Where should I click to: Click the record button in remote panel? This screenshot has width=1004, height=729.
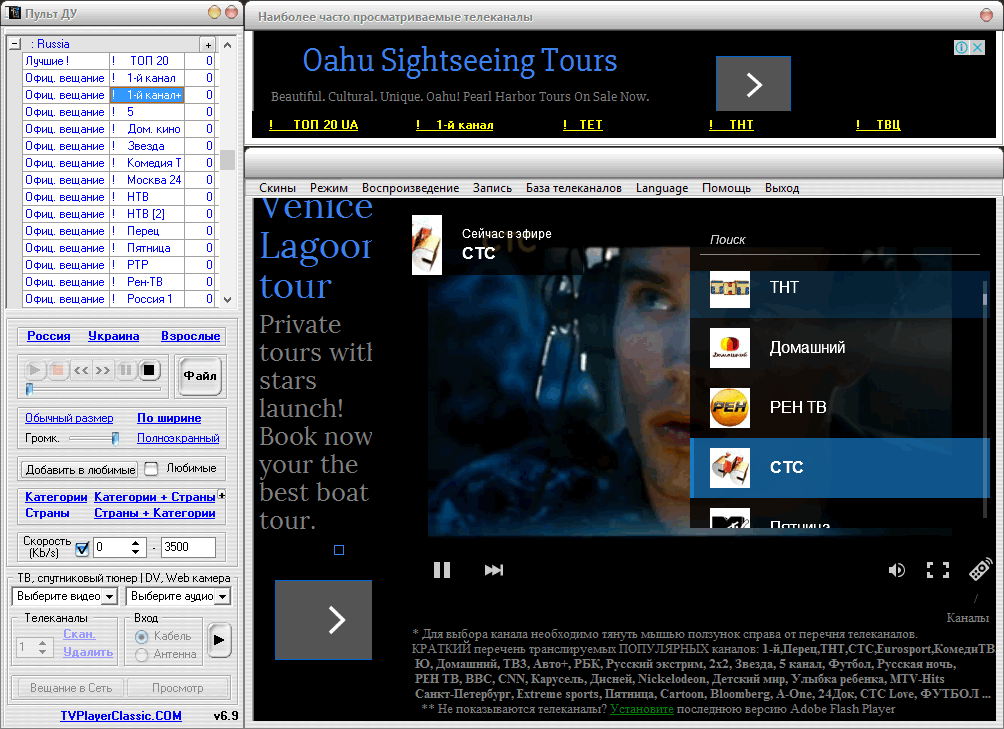pos(58,370)
